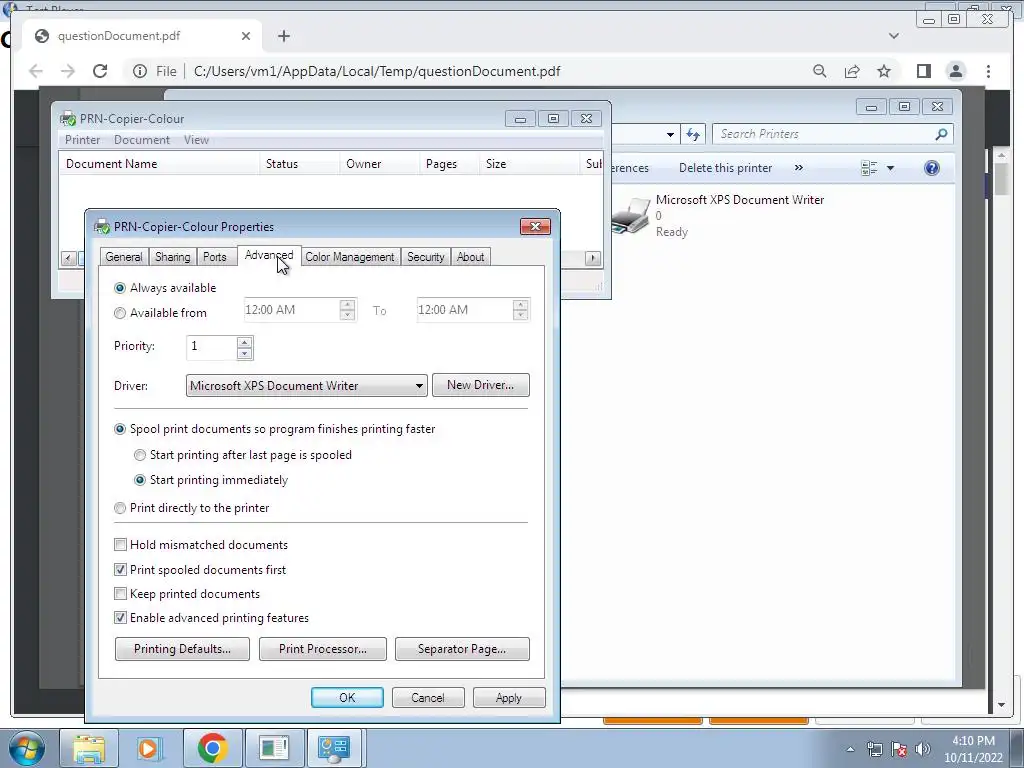This screenshot has width=1024, height=768.
Task: Go back in Chrome browser
Action: tap(36, 71)
